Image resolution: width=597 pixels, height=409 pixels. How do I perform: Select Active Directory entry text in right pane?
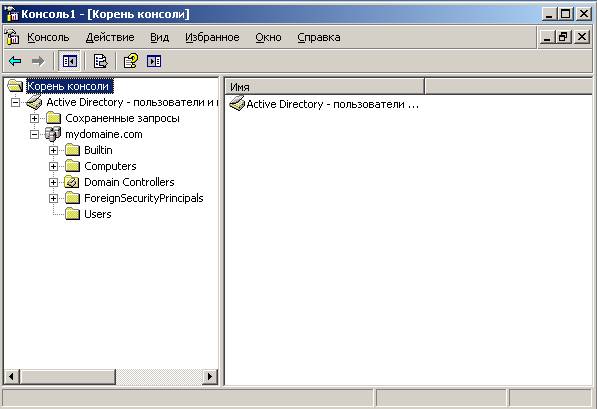pyautogui.click(x=332, y=104)
